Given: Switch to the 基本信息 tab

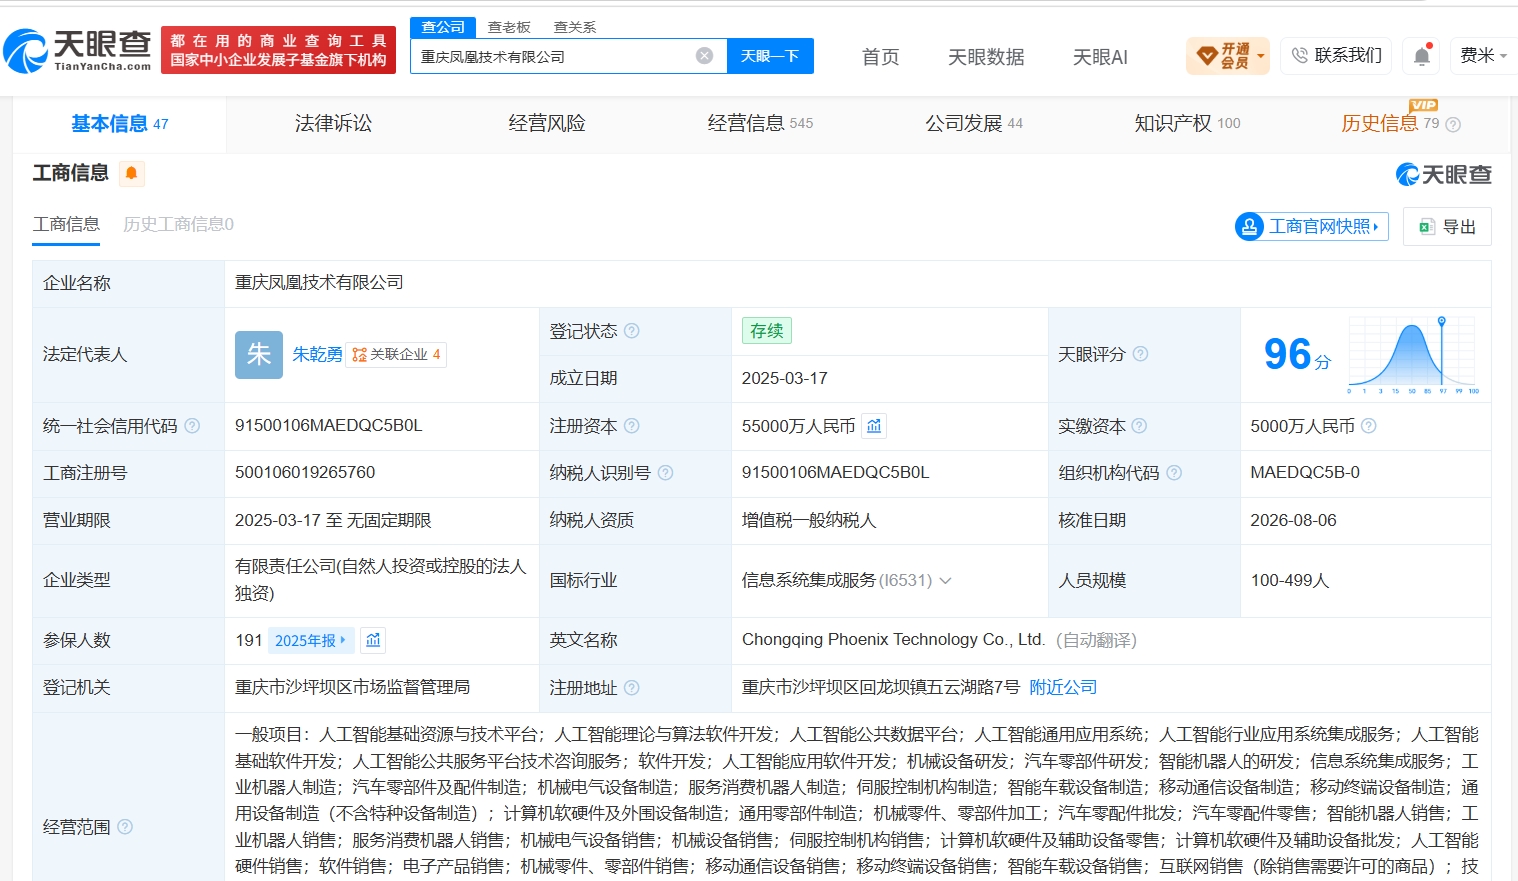Looking at the screenshot, I should point(120,124).
